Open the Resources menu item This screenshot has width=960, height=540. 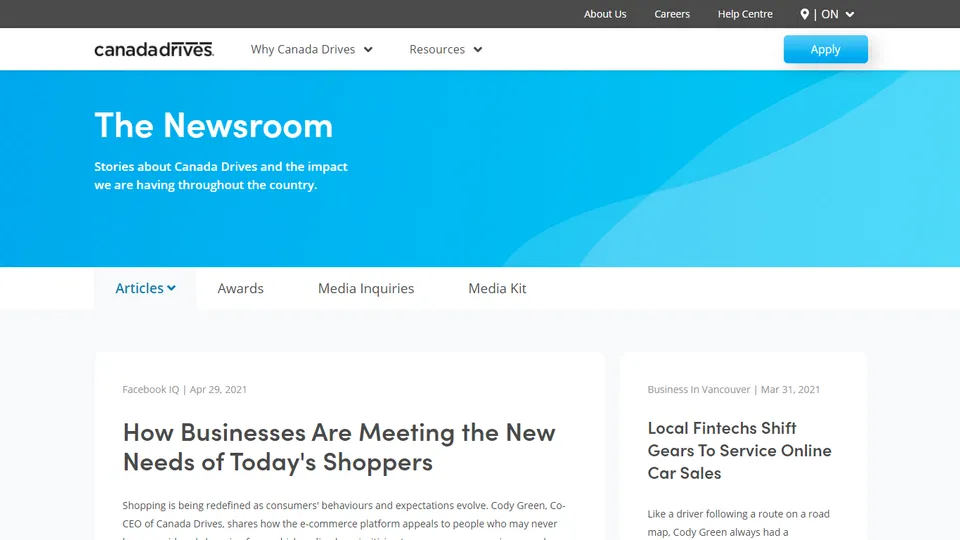click(446, 49)
